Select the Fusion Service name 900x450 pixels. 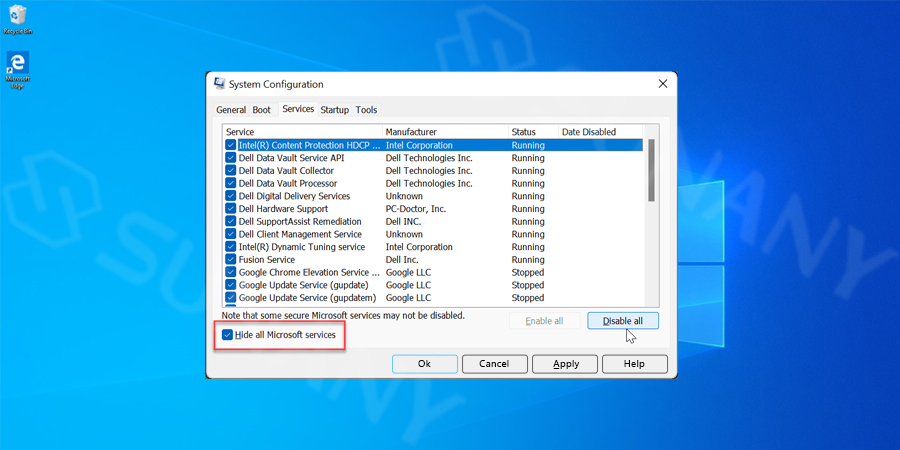tap(267, 259)
